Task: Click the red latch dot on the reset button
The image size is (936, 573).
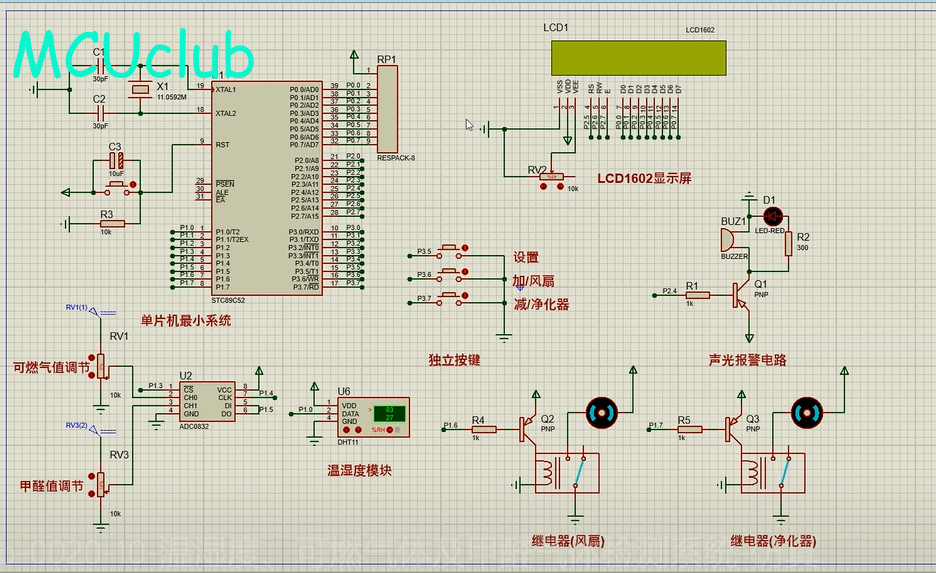Action: [x=133, y=184]
